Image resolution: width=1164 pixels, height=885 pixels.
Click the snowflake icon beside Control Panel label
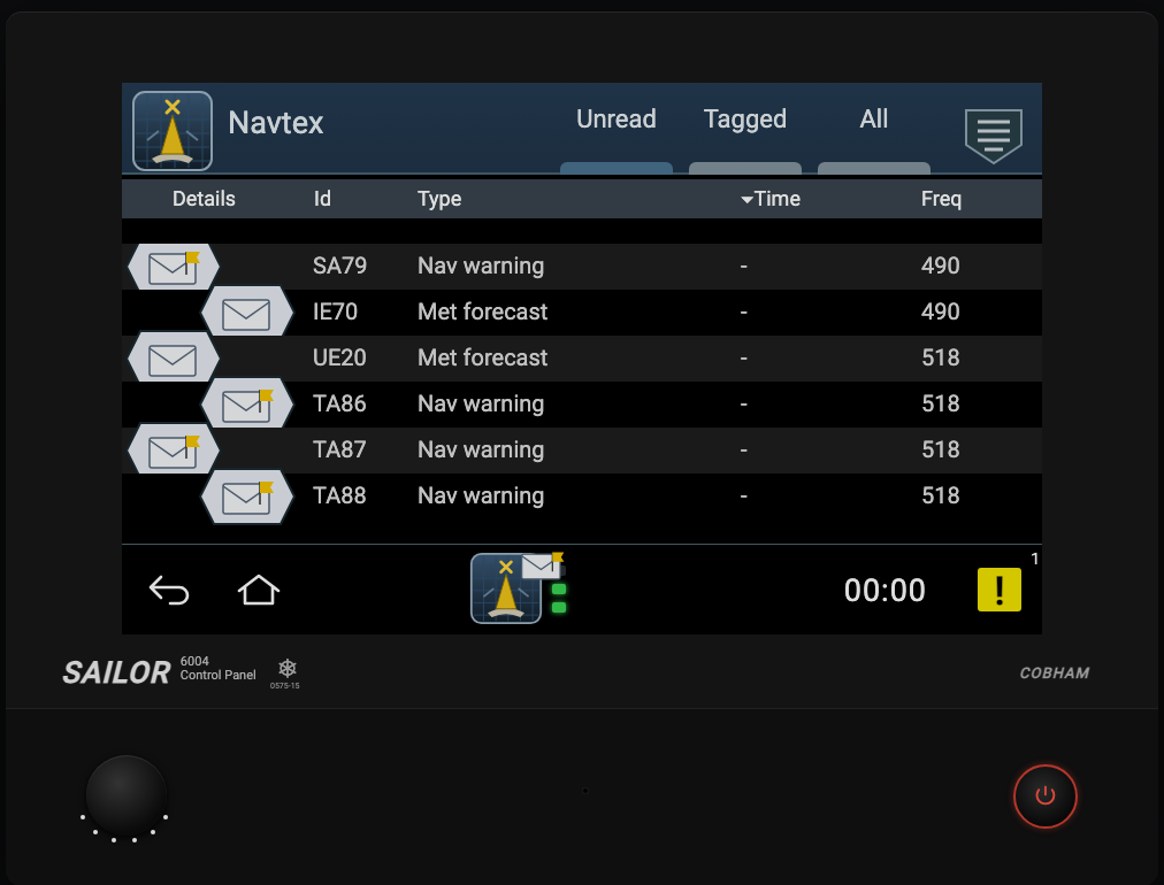(287, 668)
